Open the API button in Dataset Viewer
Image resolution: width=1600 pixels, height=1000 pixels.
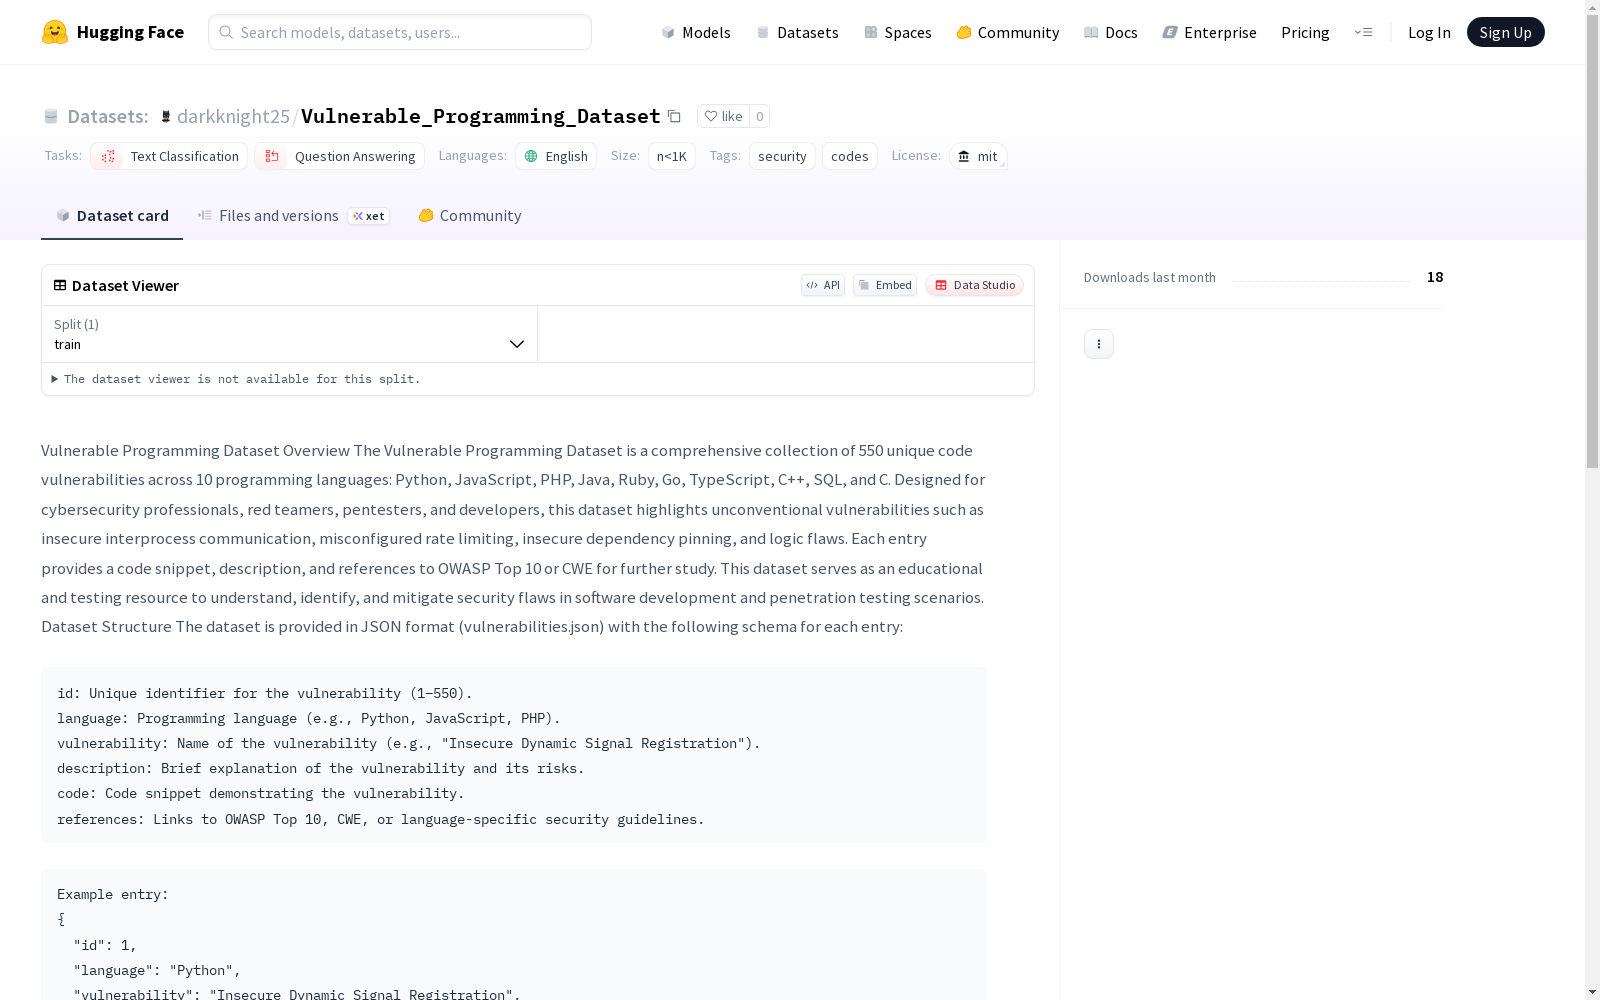pos(823,285)
